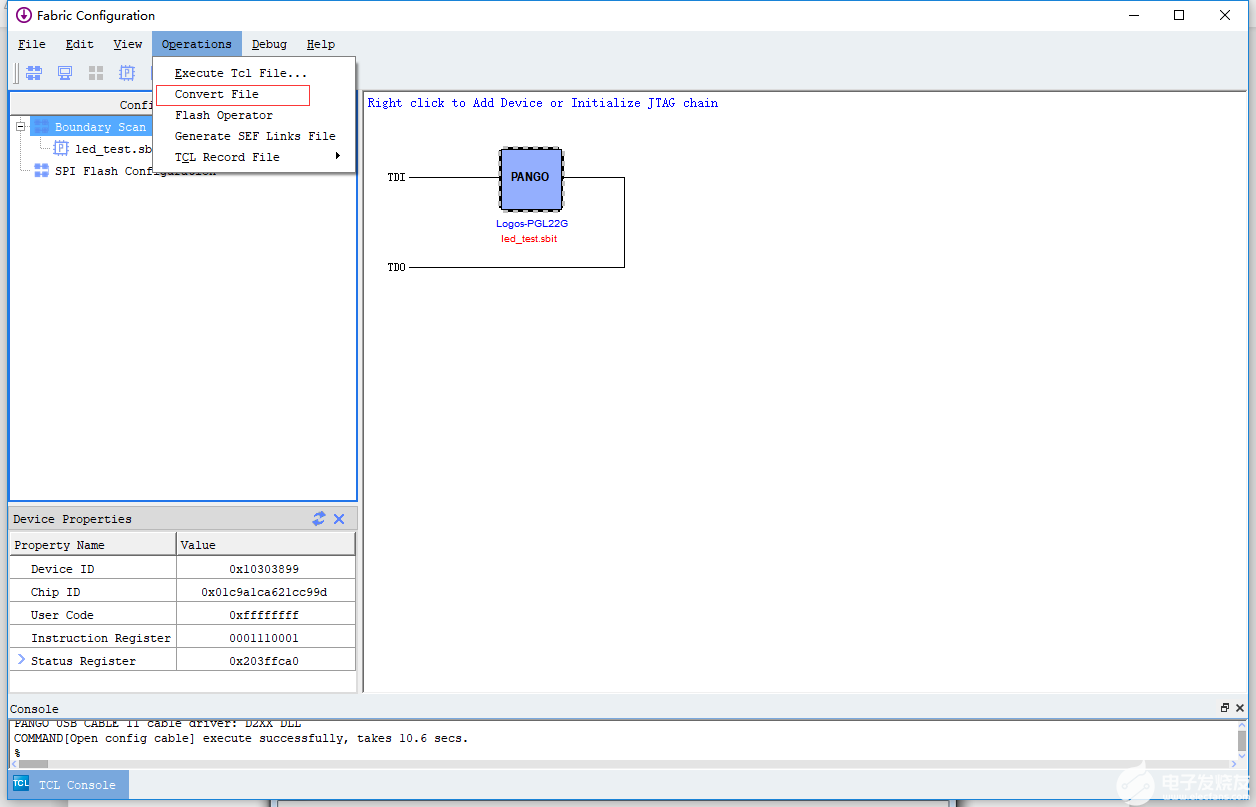
Task: Click the Logos-PGL22G device label
Action: pos(532,223)
